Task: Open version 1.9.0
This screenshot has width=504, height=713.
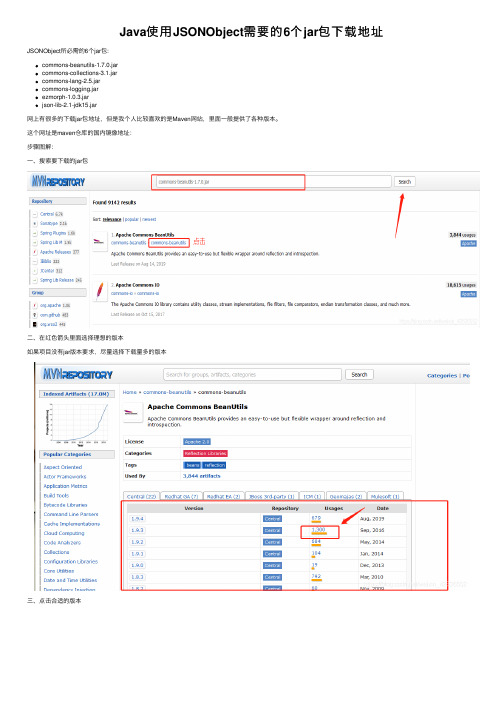Action: click(137, 566)
